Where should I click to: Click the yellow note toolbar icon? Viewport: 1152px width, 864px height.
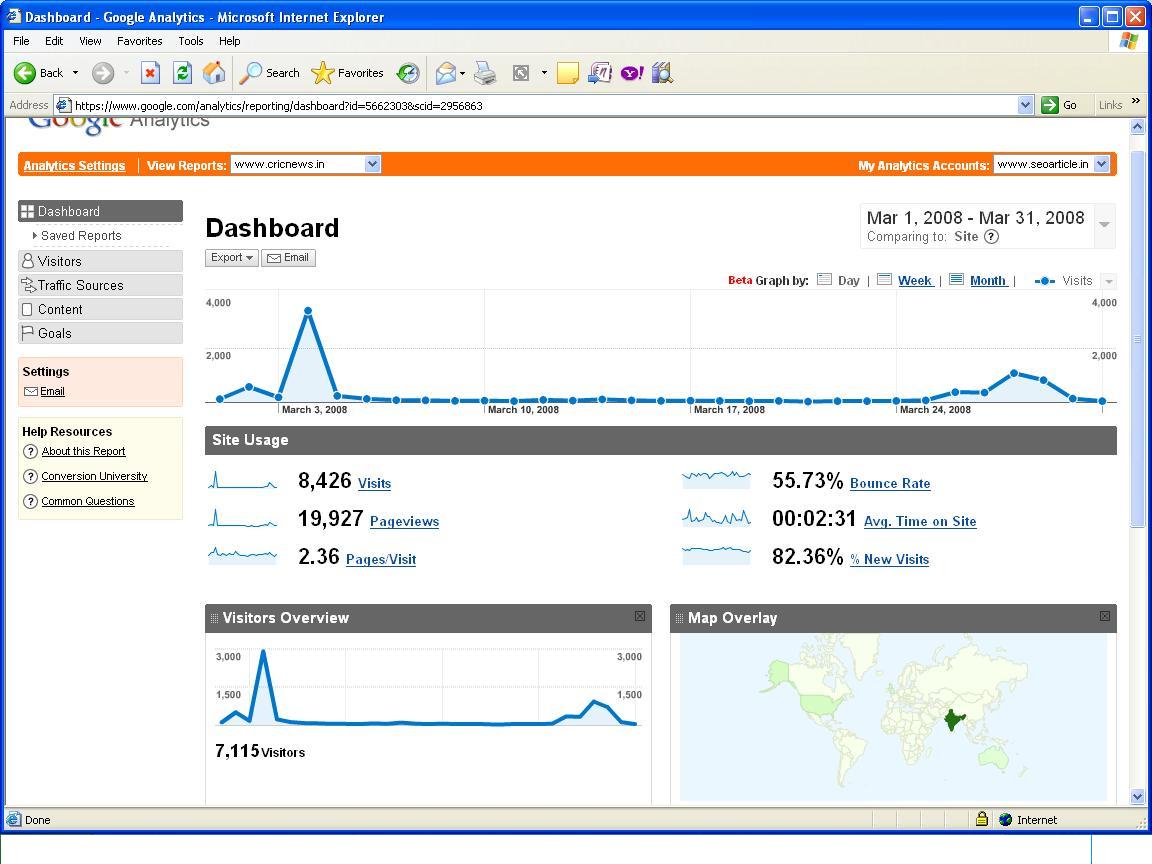[567, 73]
